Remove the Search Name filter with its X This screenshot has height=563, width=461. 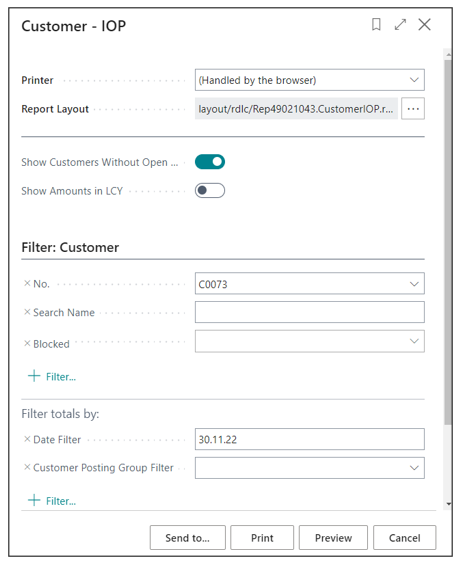27,312
